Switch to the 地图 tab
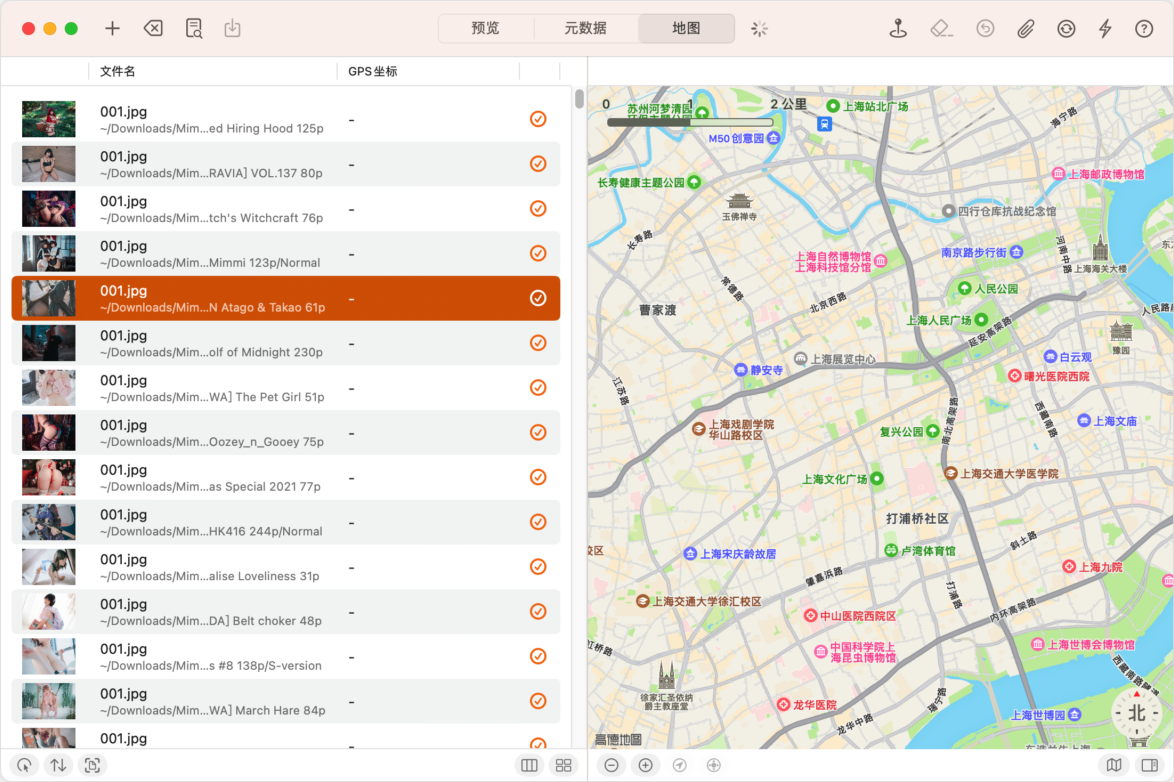1174x782 pixels. click(x=686, y=28)
